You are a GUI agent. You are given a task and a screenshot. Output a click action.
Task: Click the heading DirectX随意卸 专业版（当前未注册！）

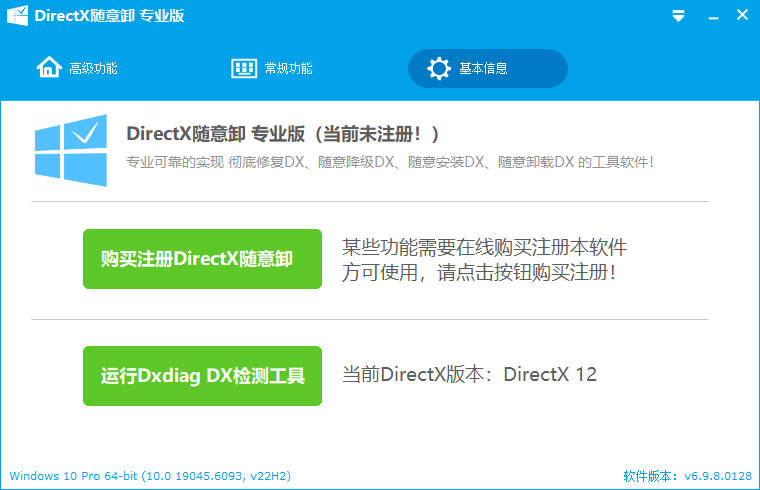coord(283,134)
